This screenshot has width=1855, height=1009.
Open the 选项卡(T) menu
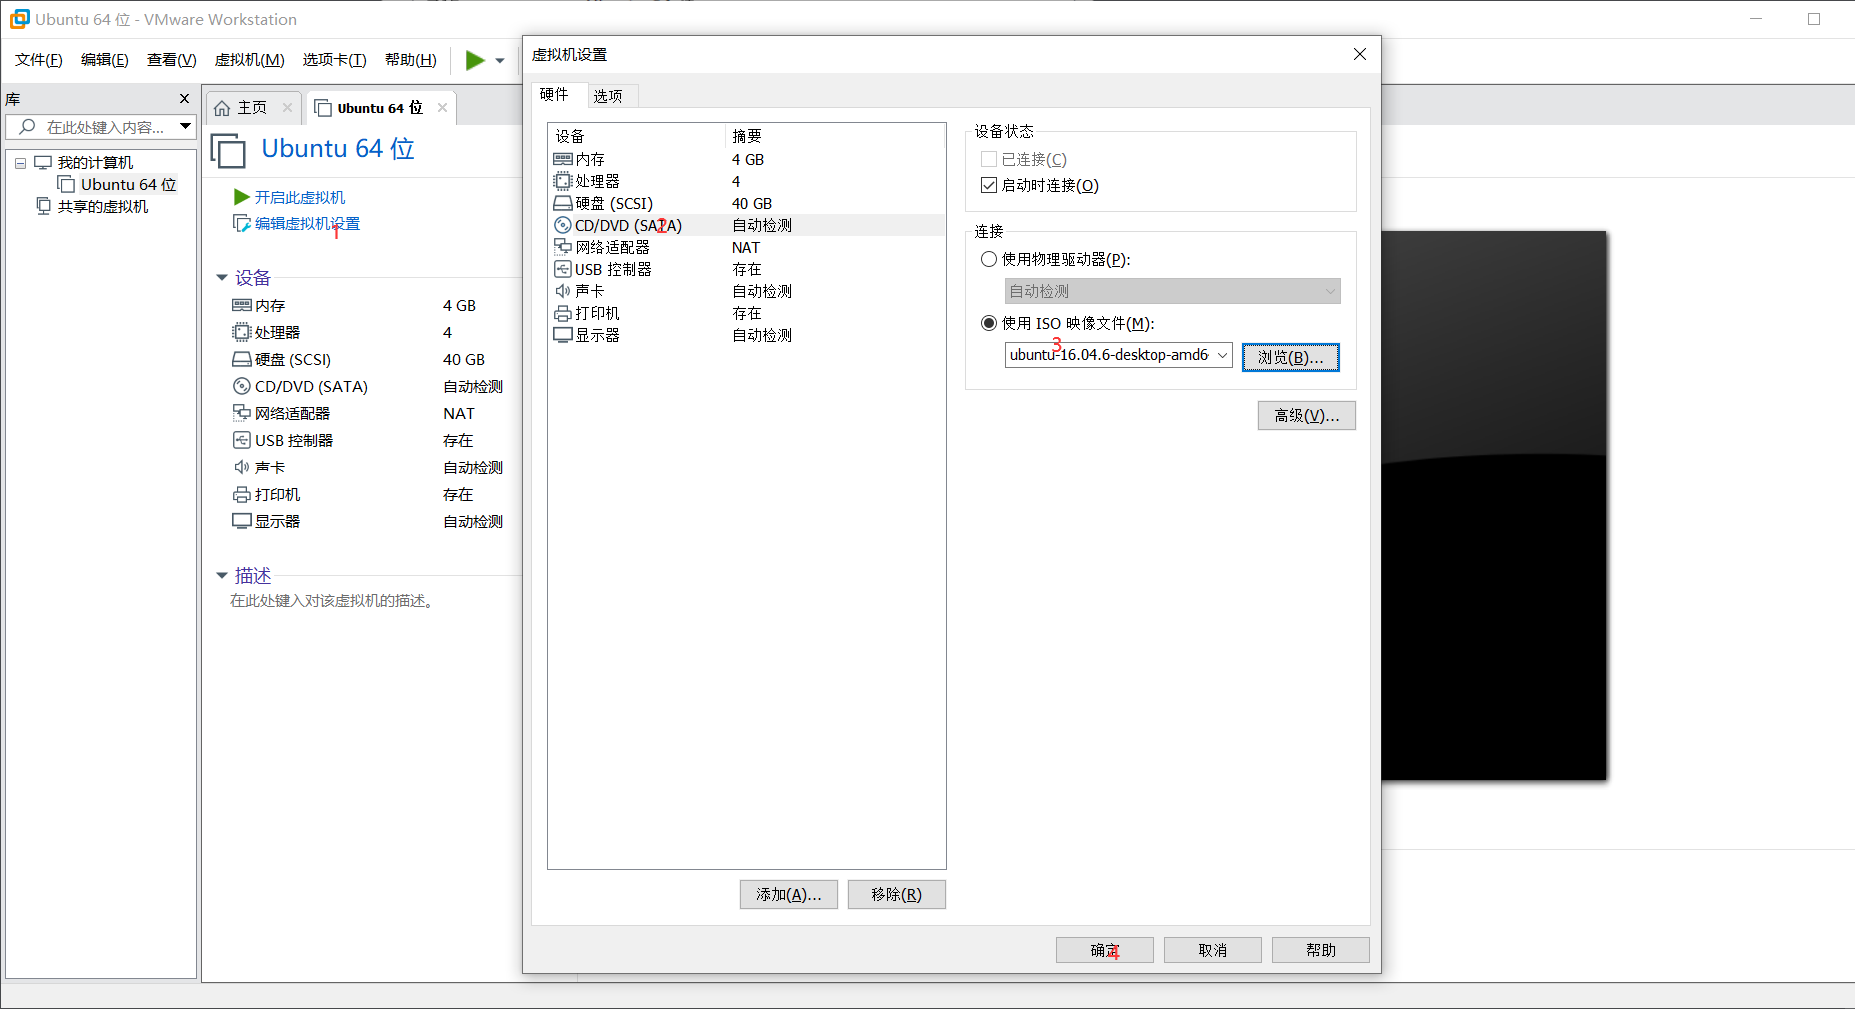[x=335, y=60]
